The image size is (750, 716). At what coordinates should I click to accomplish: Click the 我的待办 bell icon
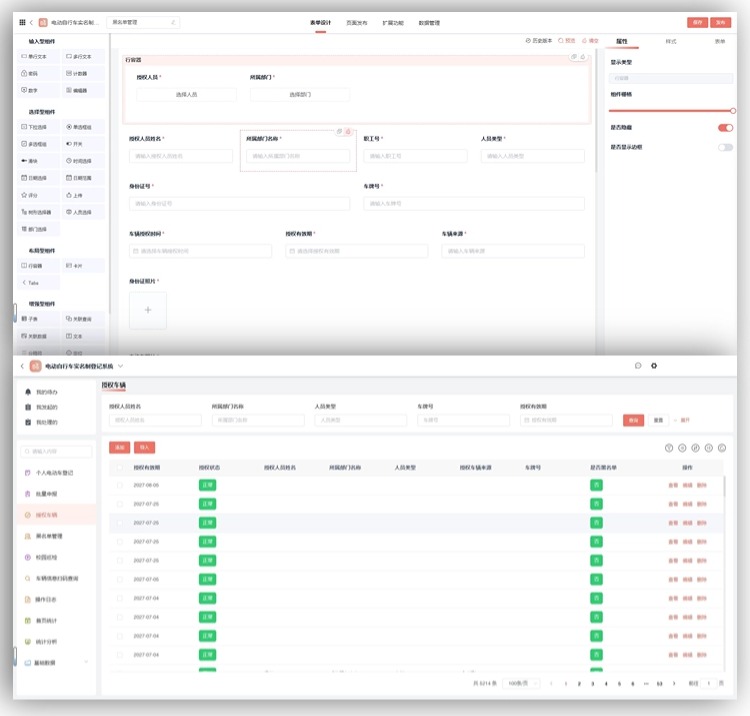click(28, 392)
